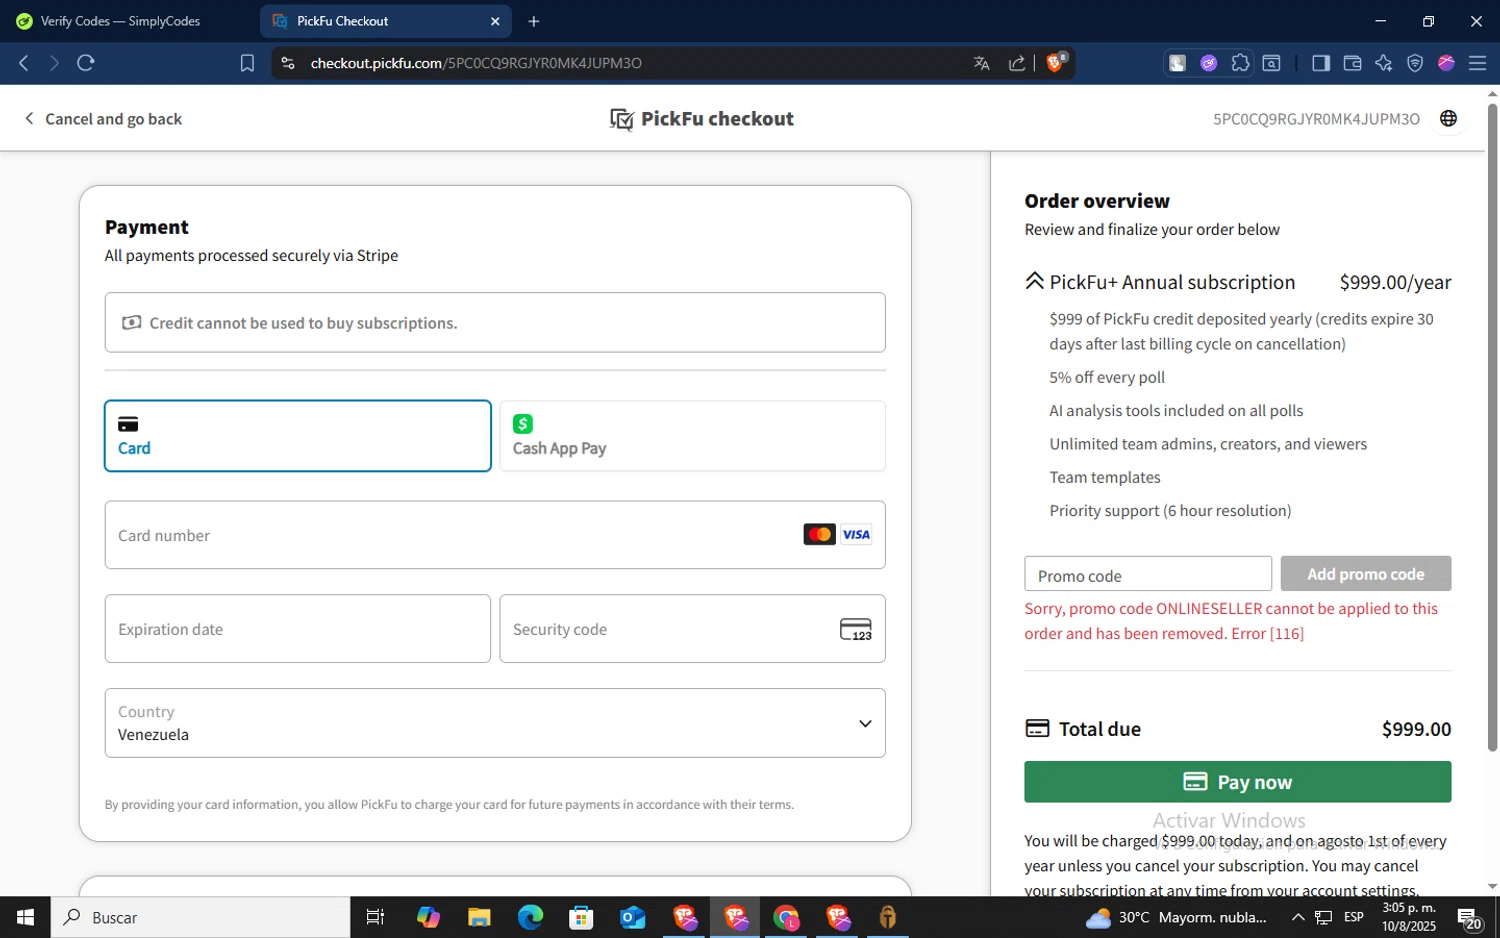Screen dimensions: 1500x938
Task: Click Cancel and go back link
Action: point(103,119)
